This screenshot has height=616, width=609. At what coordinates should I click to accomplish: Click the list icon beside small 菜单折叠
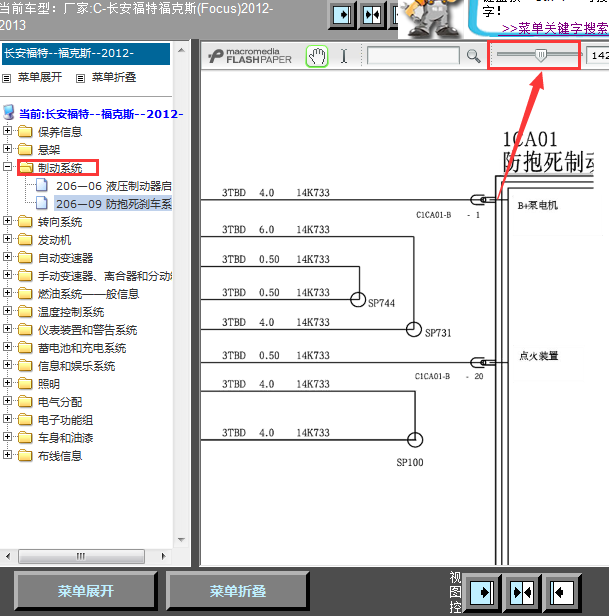click(80, 79)
